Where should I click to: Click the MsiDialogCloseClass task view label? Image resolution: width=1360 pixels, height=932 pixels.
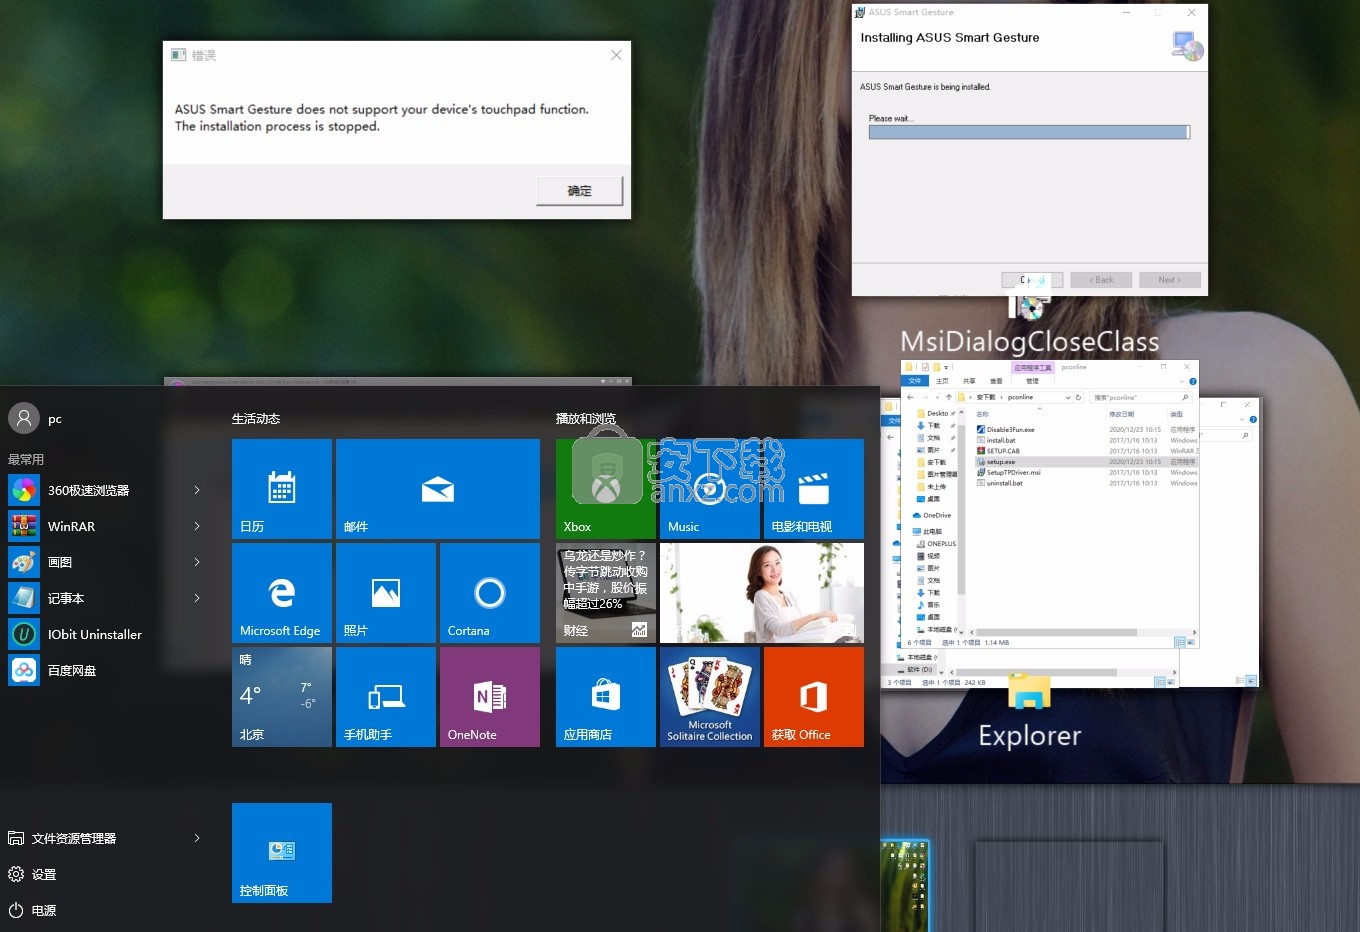tap(1030, 341)
